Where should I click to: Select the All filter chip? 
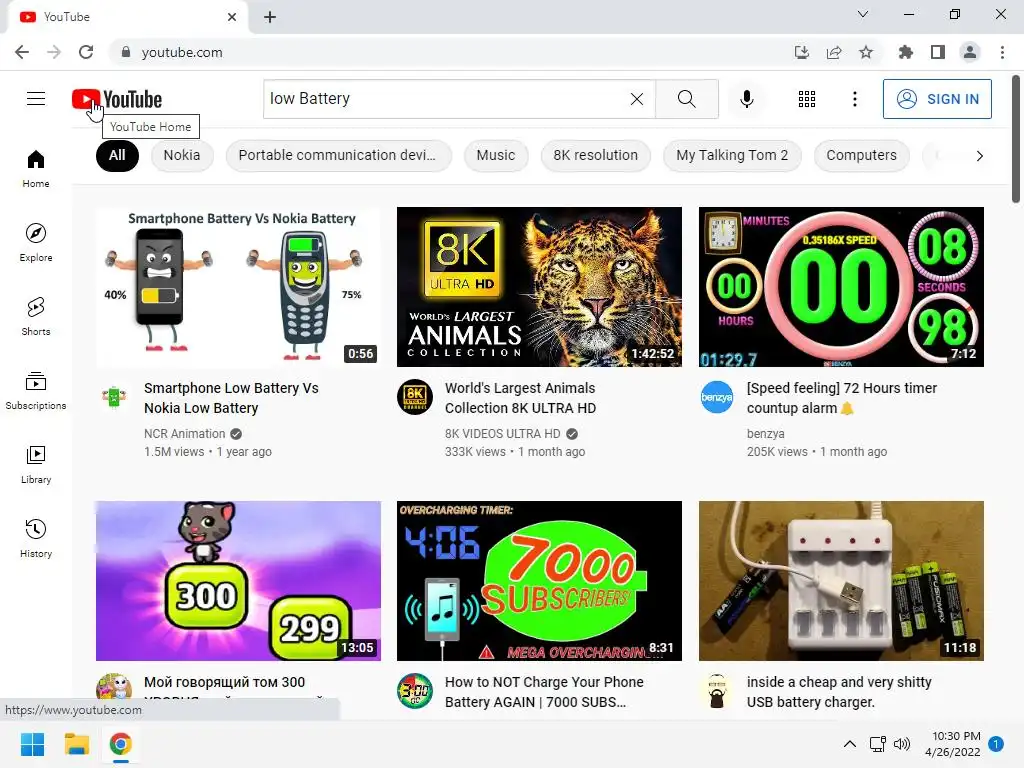[x=117, y=155]
